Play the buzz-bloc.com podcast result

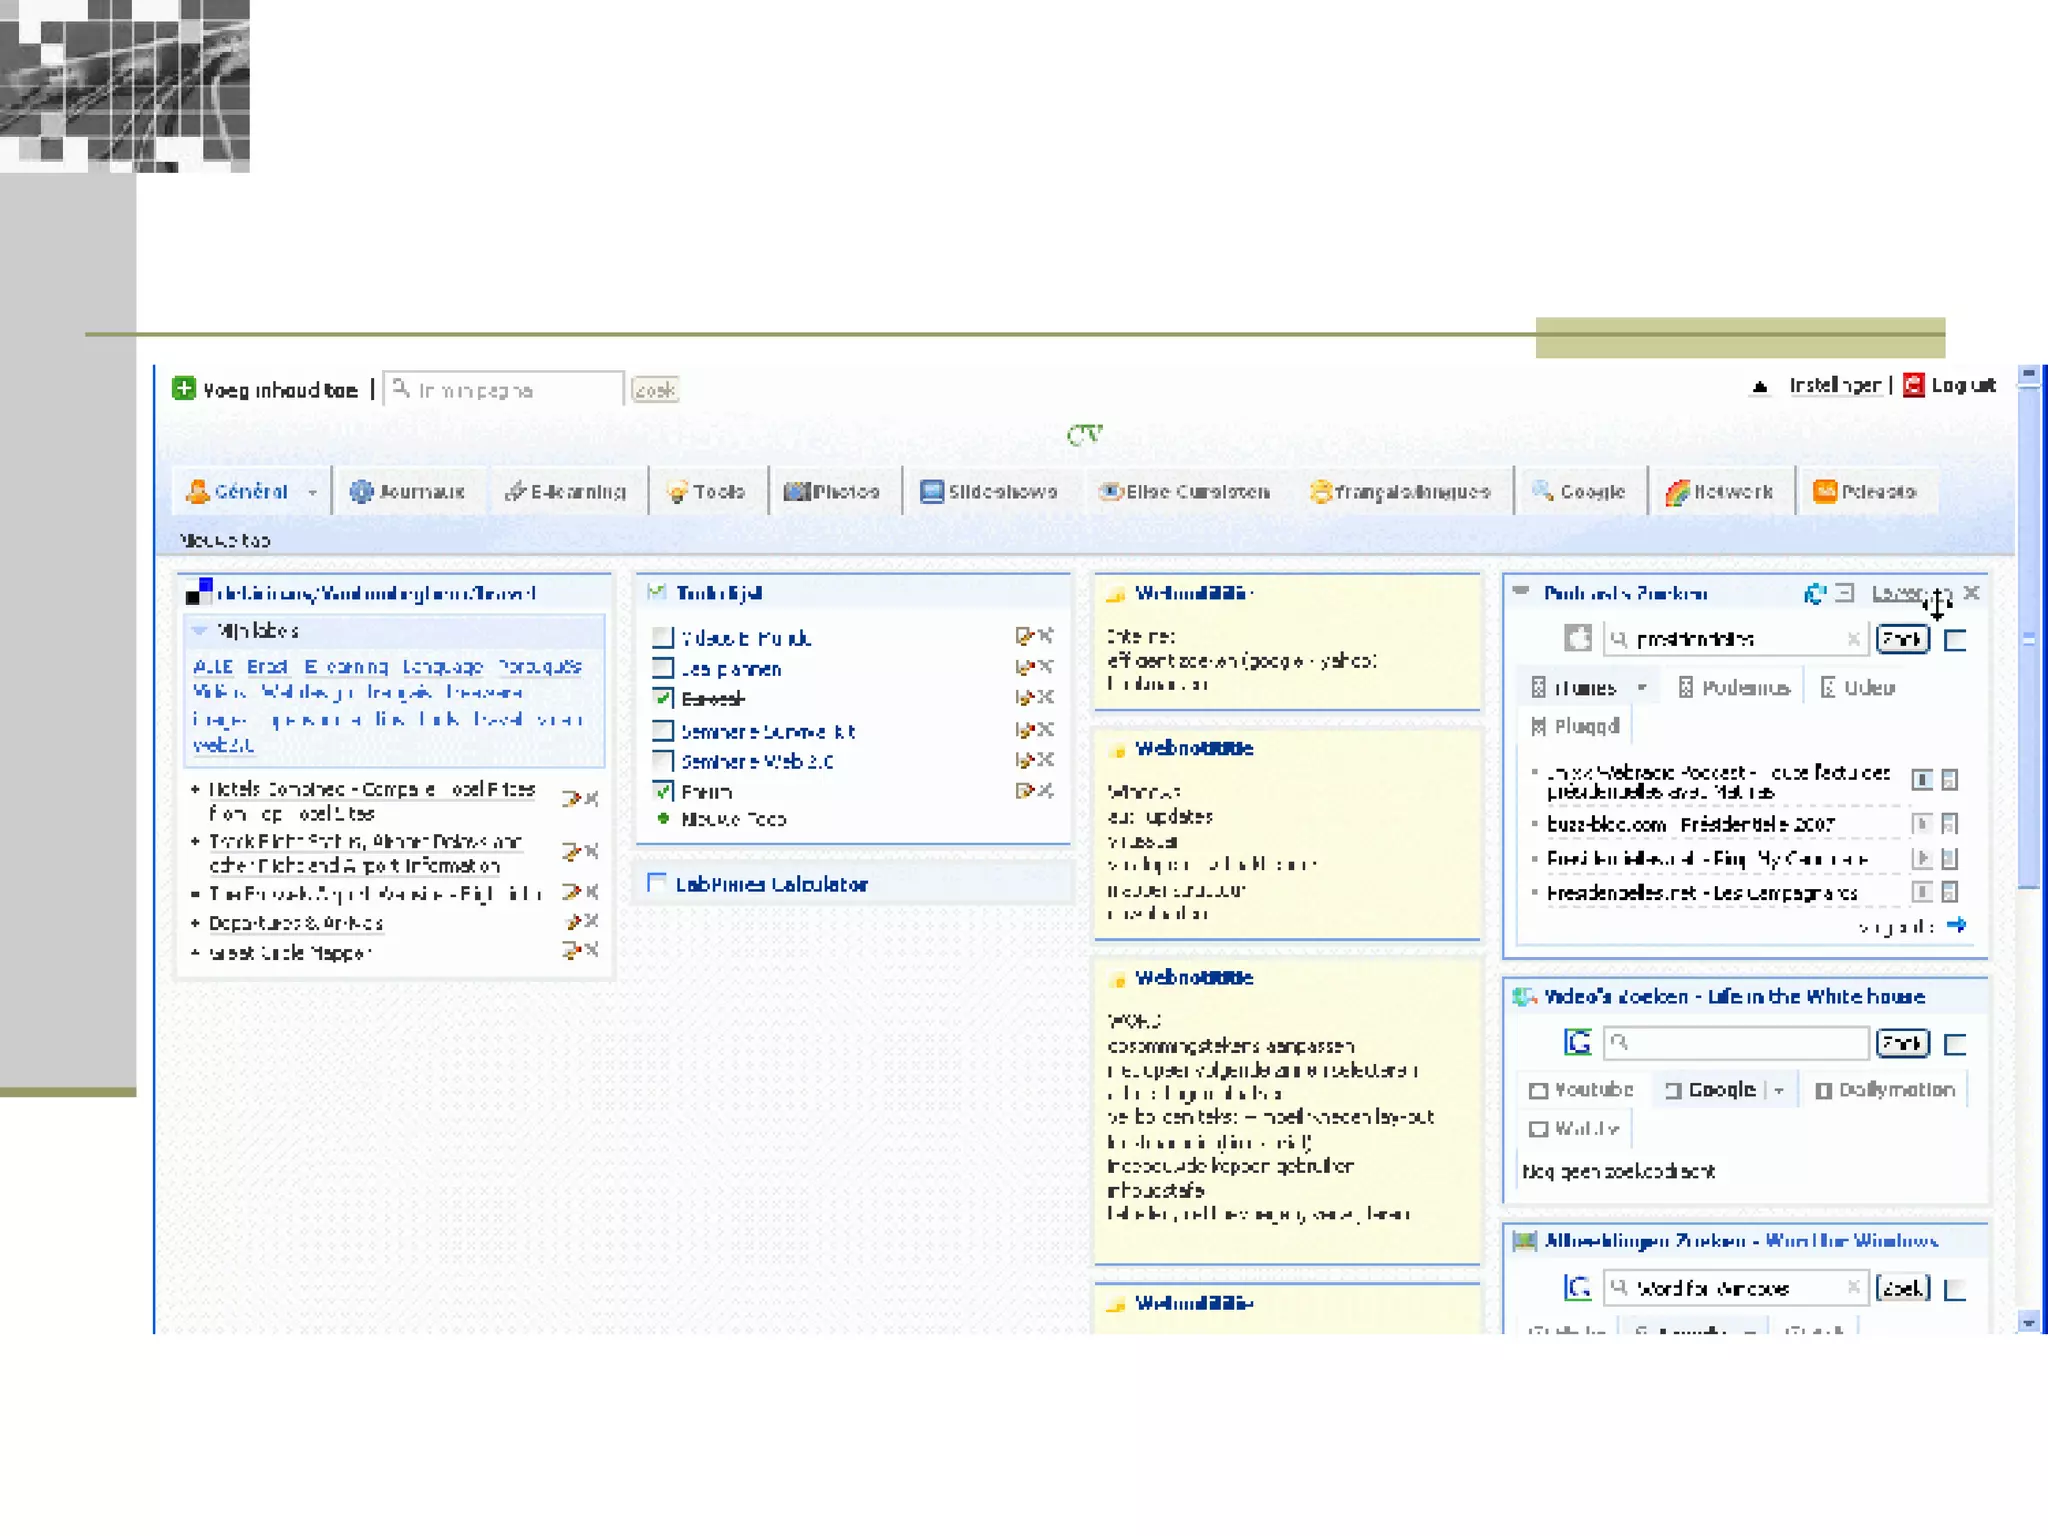click(x=1921, y=824)
